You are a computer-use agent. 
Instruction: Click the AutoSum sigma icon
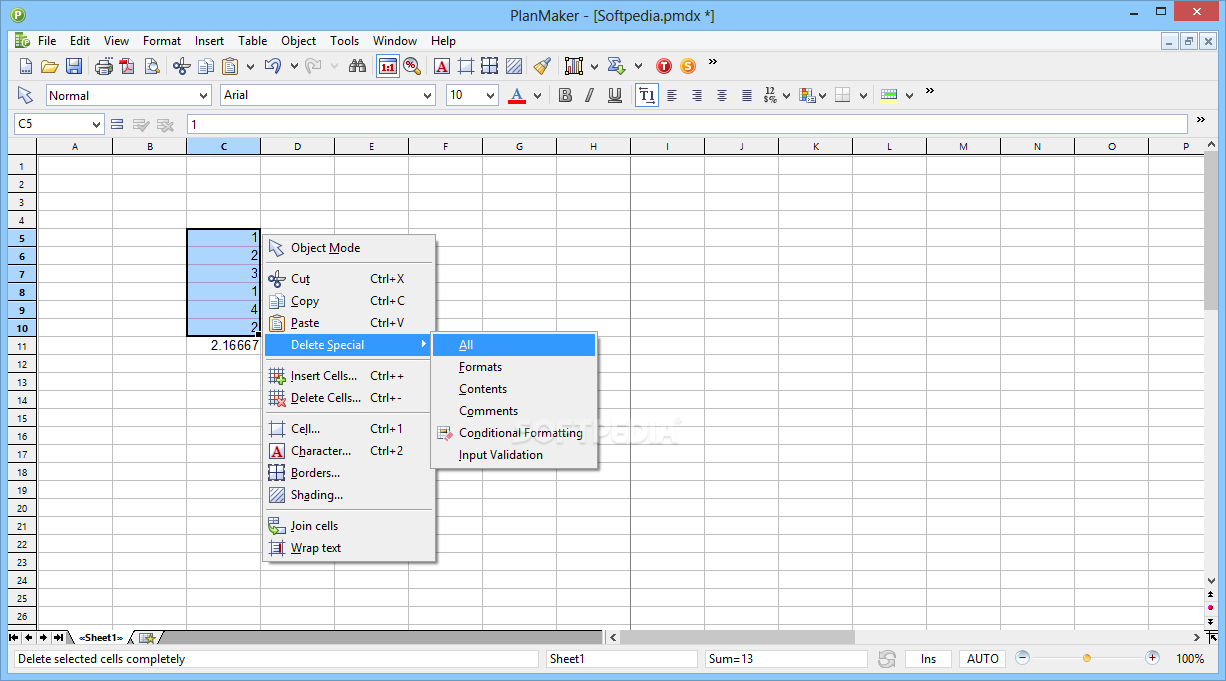click(616, 66)
